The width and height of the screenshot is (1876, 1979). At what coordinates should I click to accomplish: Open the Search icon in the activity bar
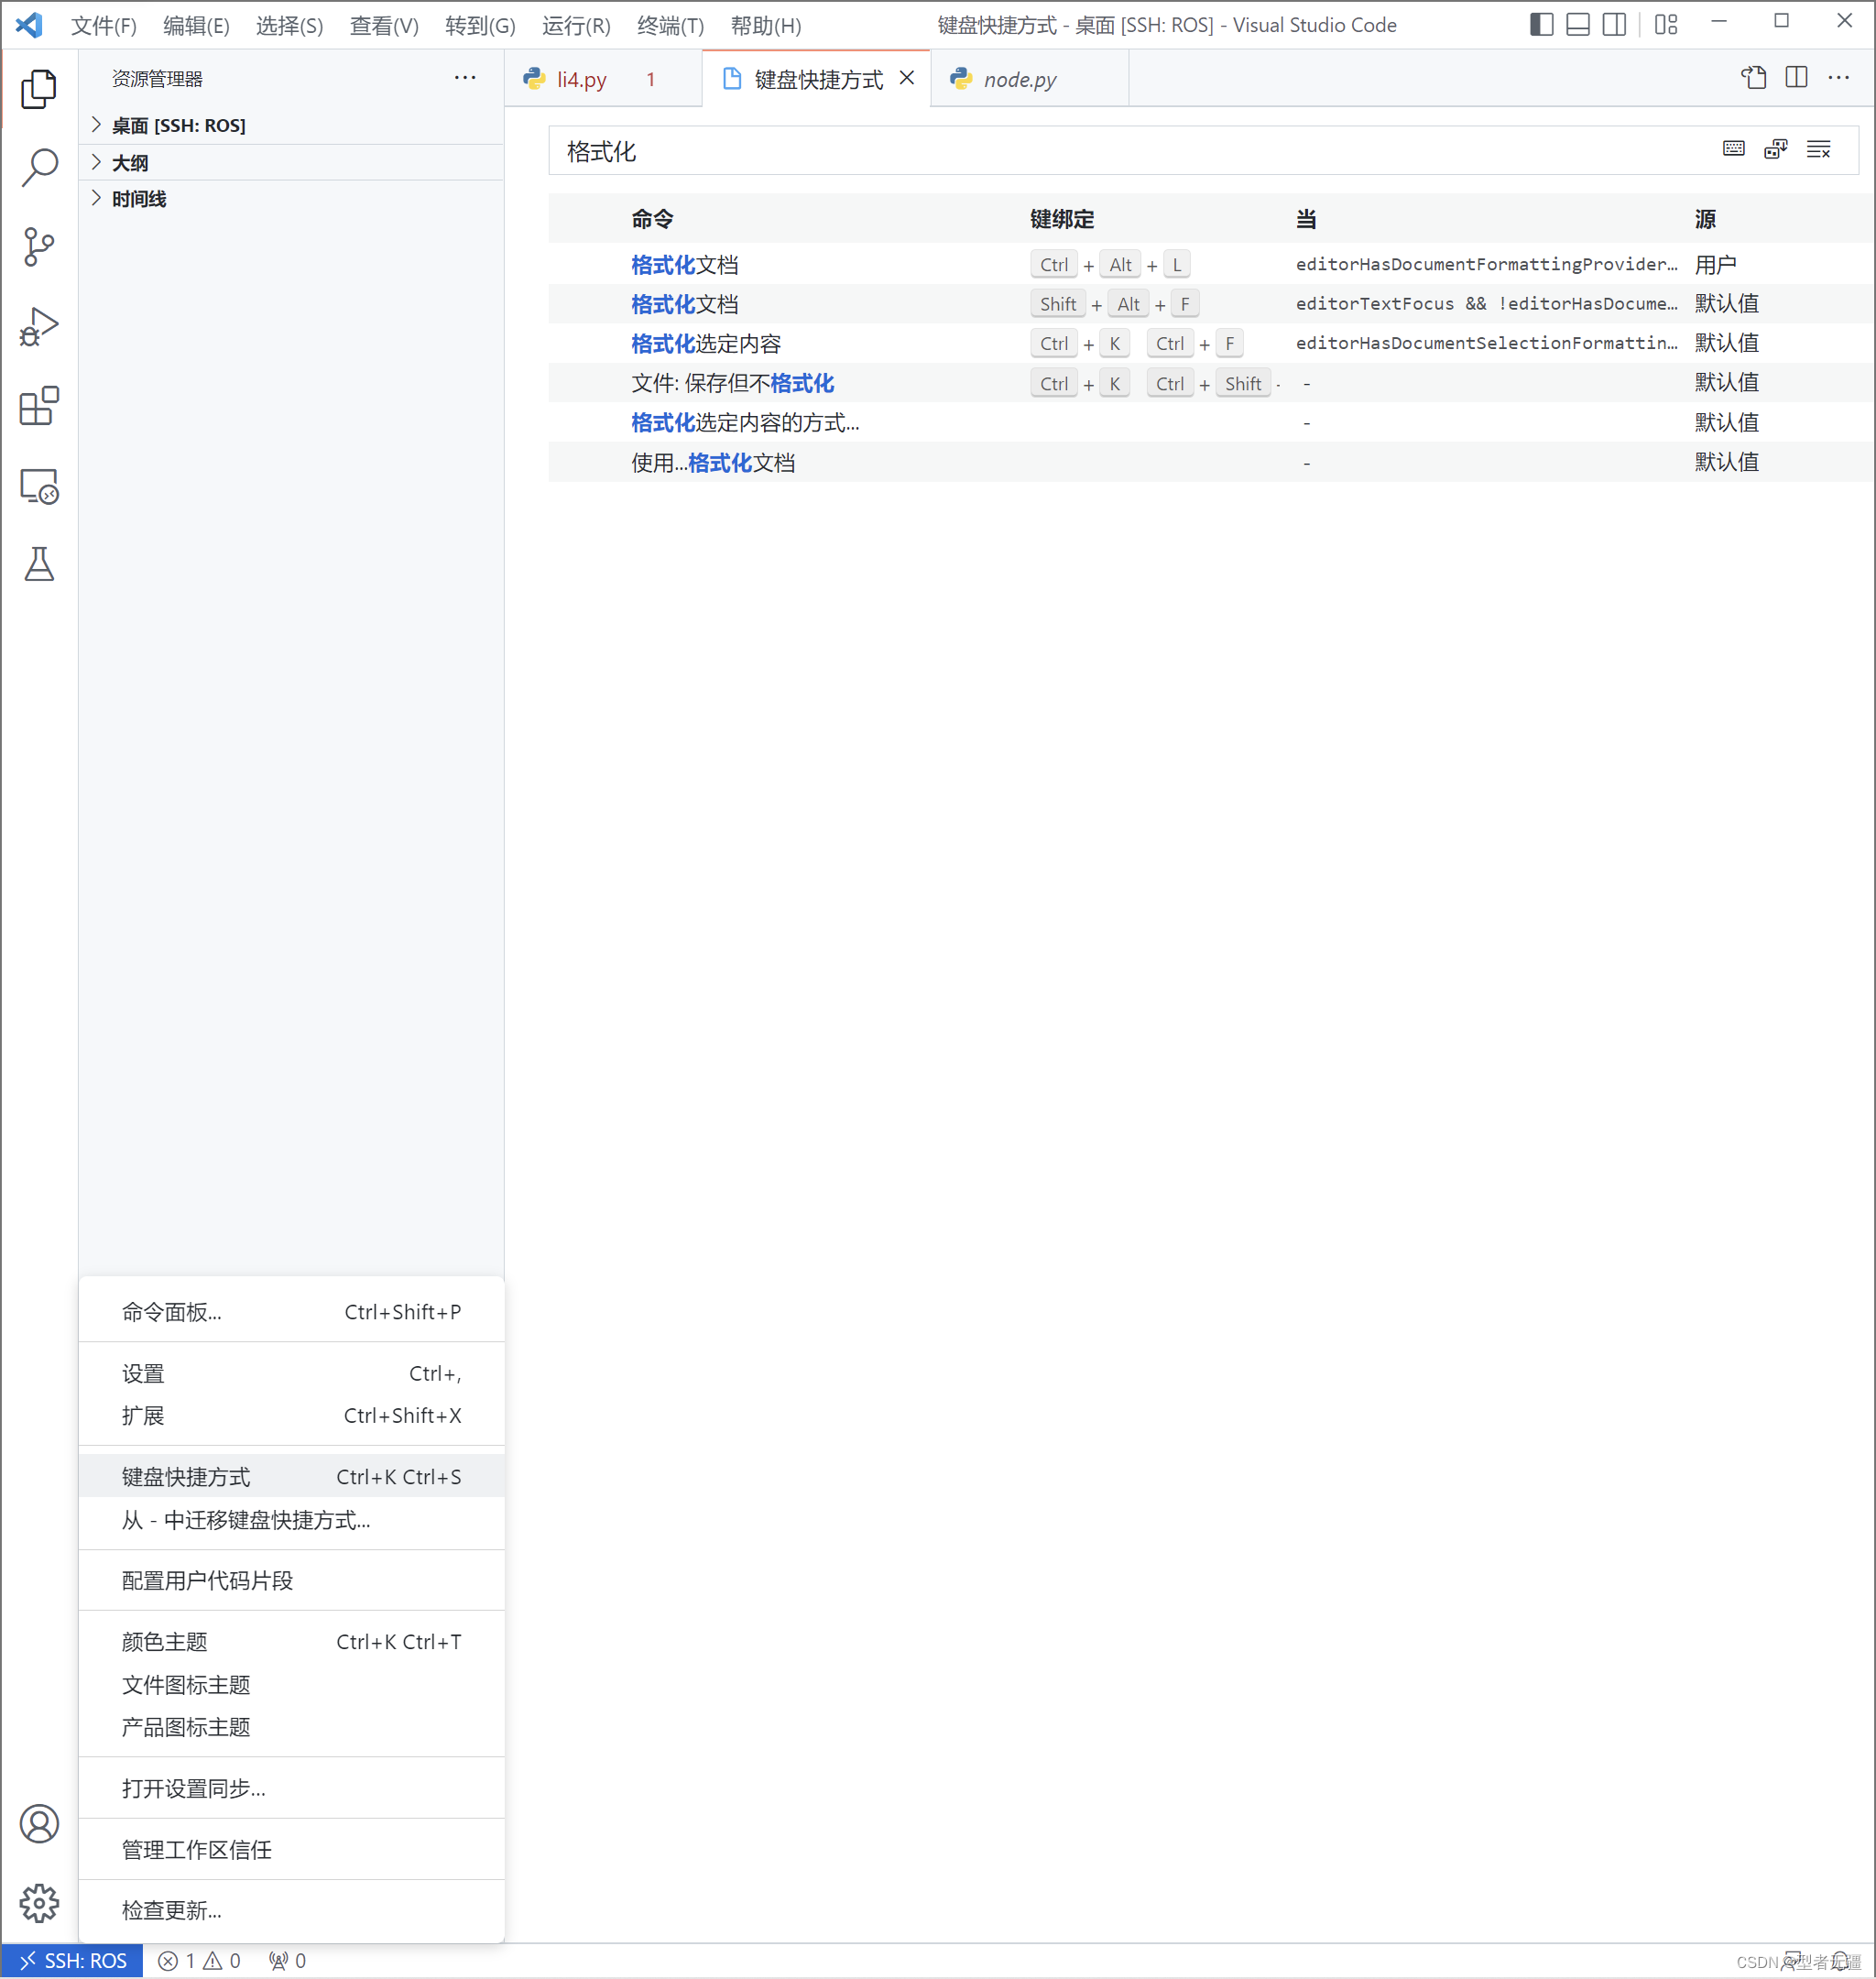[x=39, y=168]
